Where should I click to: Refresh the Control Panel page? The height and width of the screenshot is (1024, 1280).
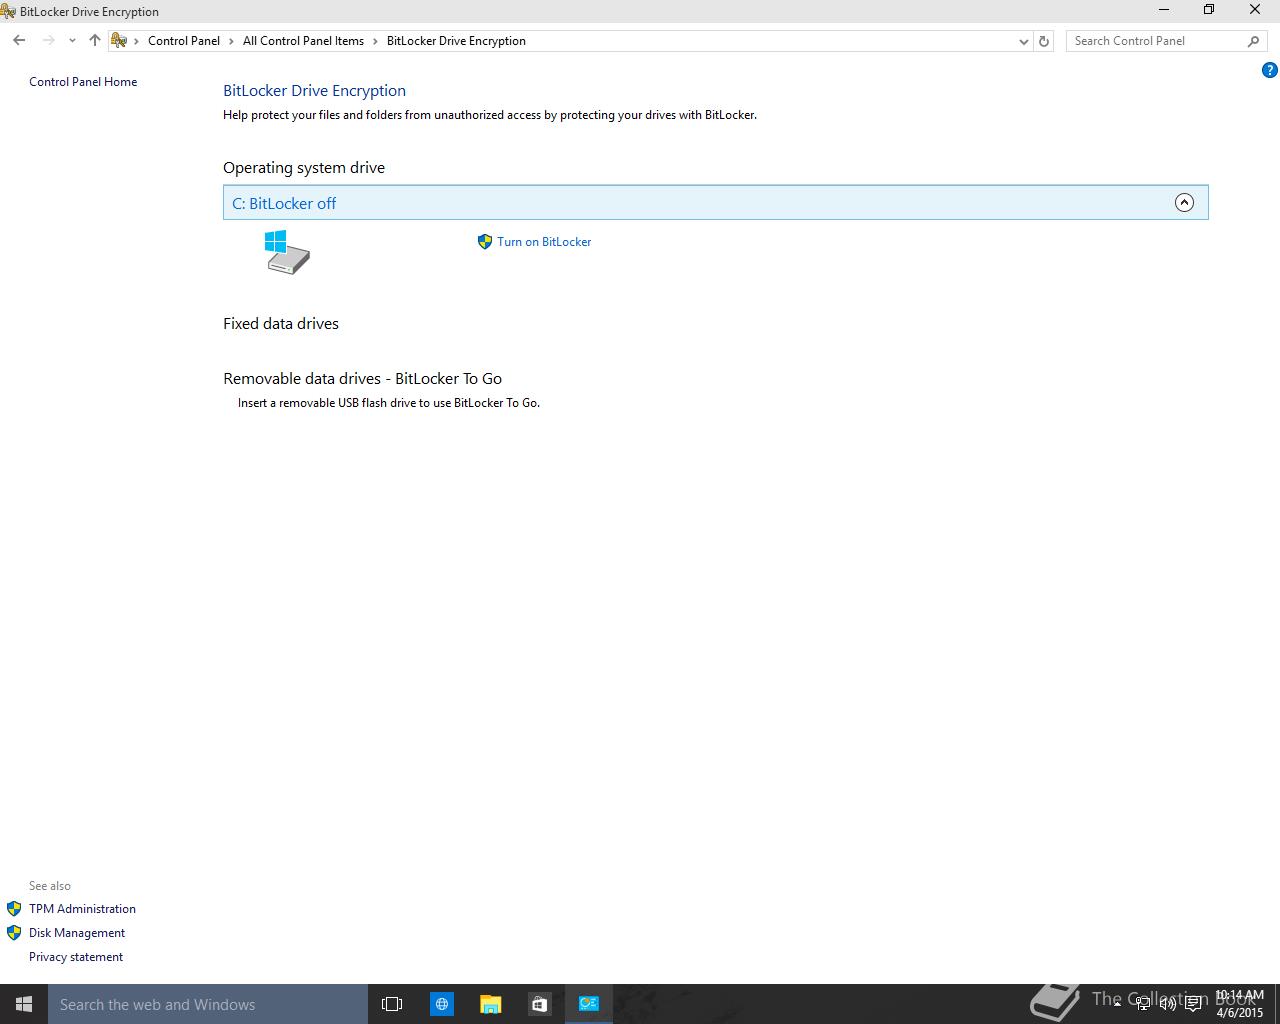tap(1044, 41)
